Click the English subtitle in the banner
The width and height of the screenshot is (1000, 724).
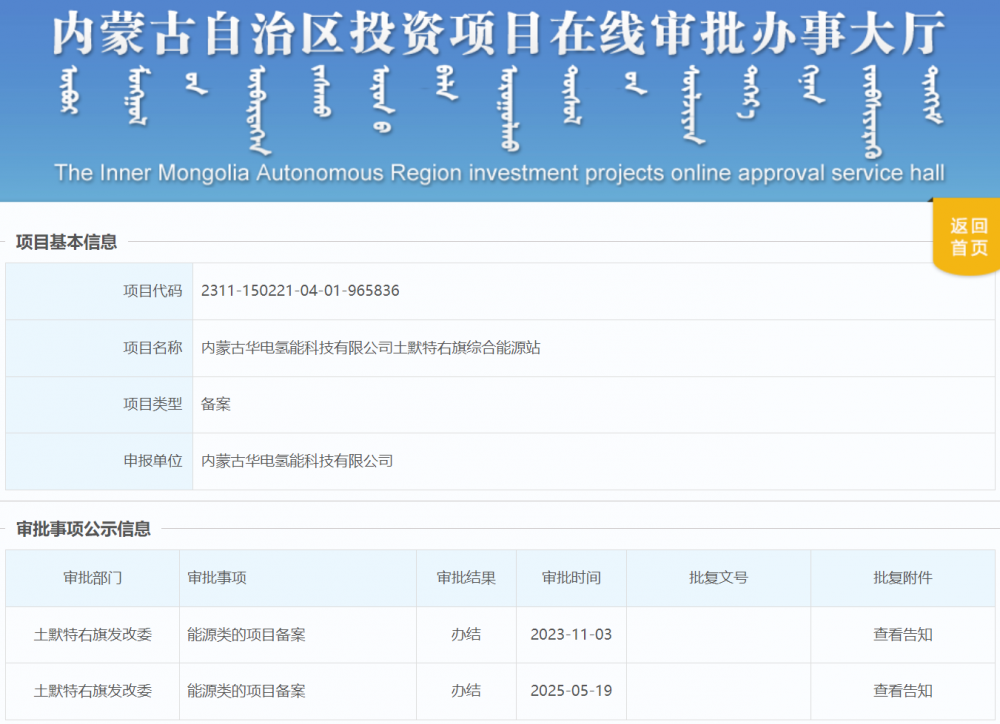(x=499, y=173)
